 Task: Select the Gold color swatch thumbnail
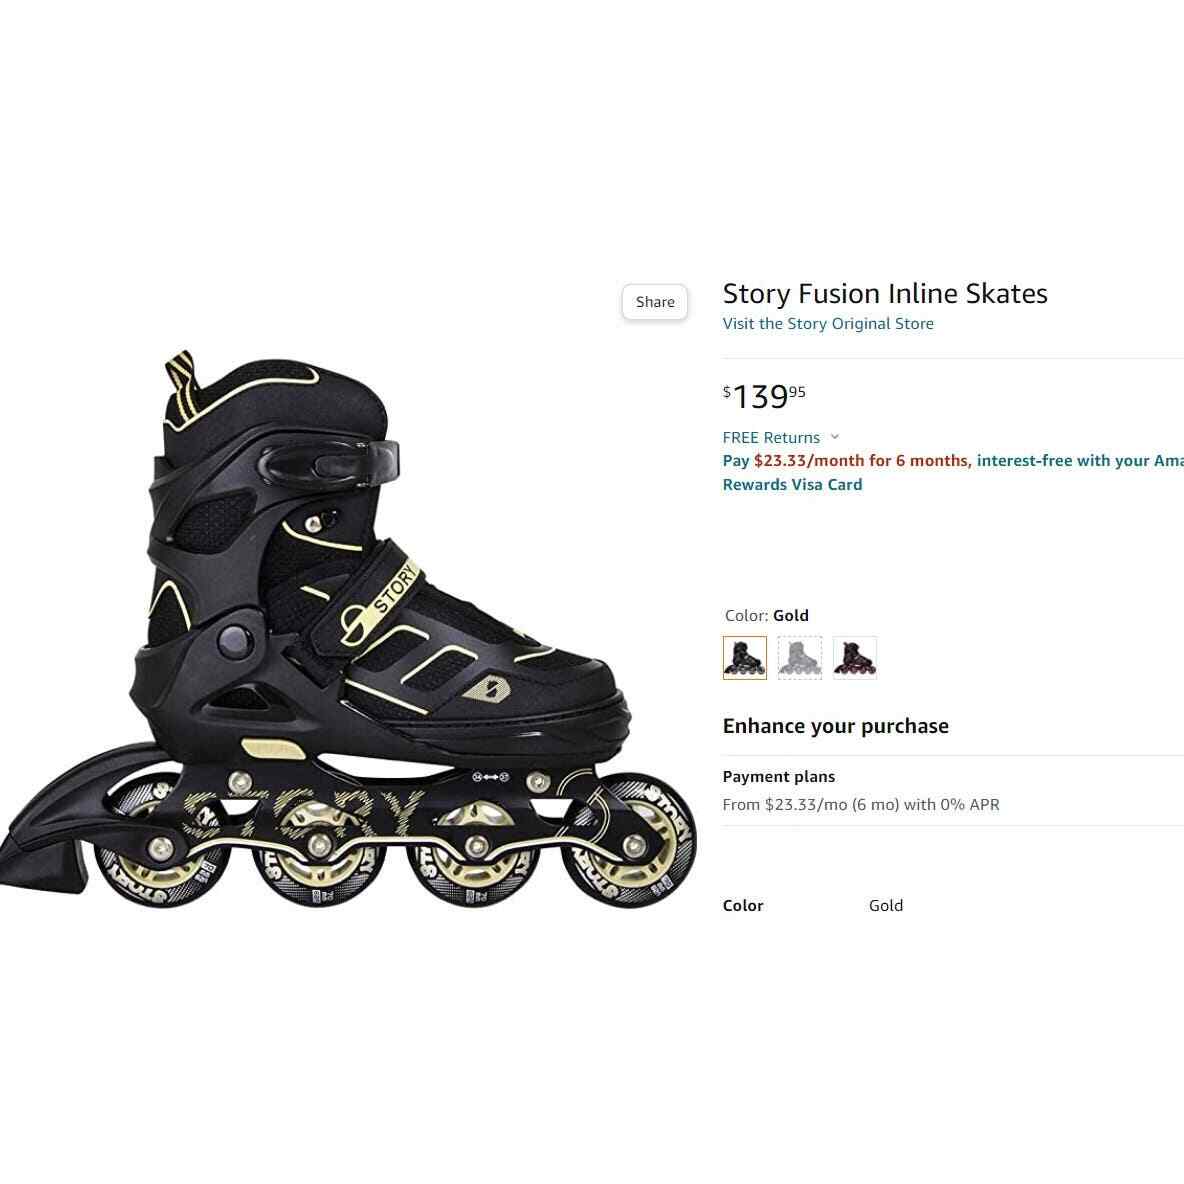(745, 658)
